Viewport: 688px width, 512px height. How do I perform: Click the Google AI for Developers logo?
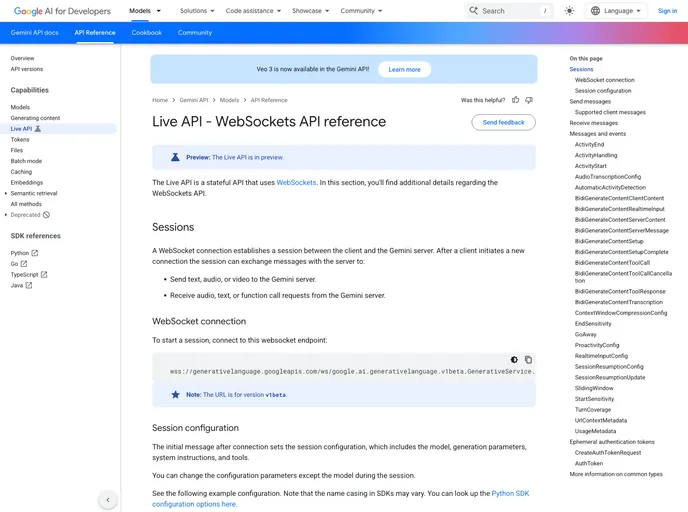[x=62, y=11]
